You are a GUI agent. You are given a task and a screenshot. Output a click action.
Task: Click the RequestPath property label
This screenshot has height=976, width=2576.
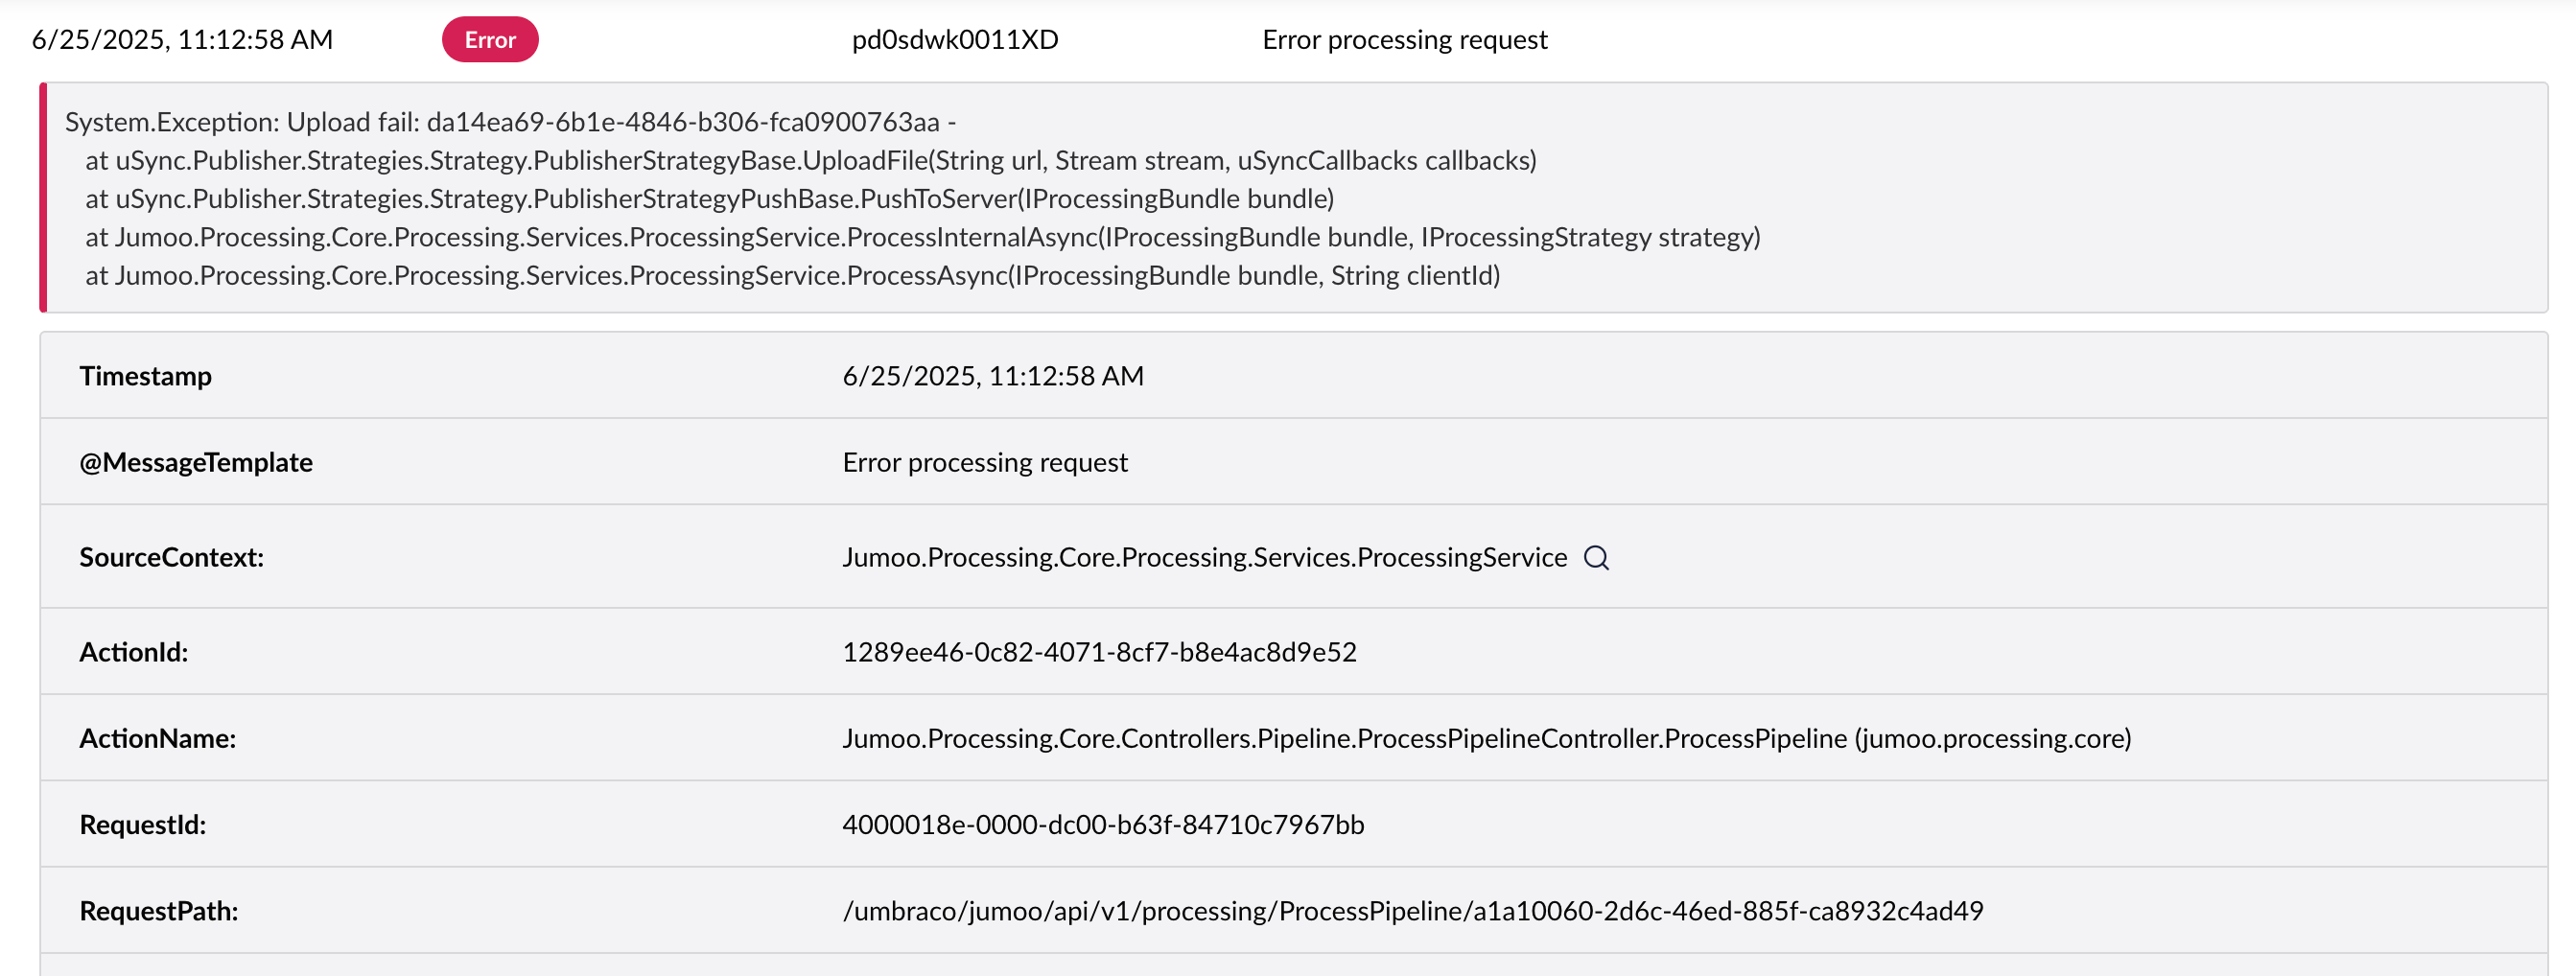159,911
